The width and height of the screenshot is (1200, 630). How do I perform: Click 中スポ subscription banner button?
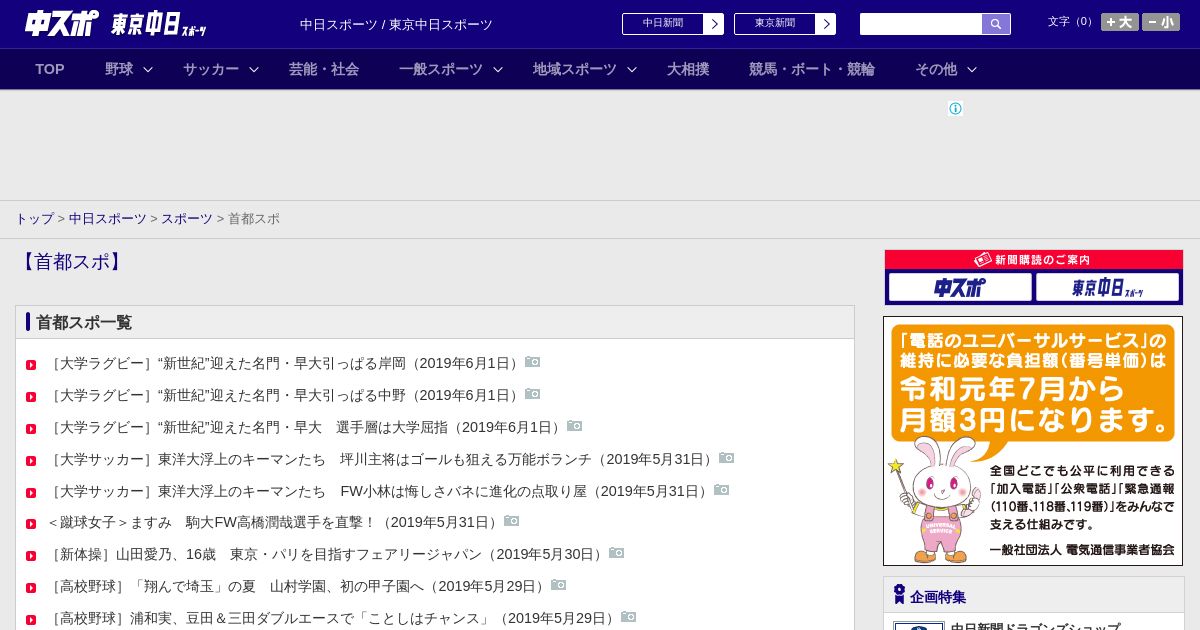(x=960, y=288)
